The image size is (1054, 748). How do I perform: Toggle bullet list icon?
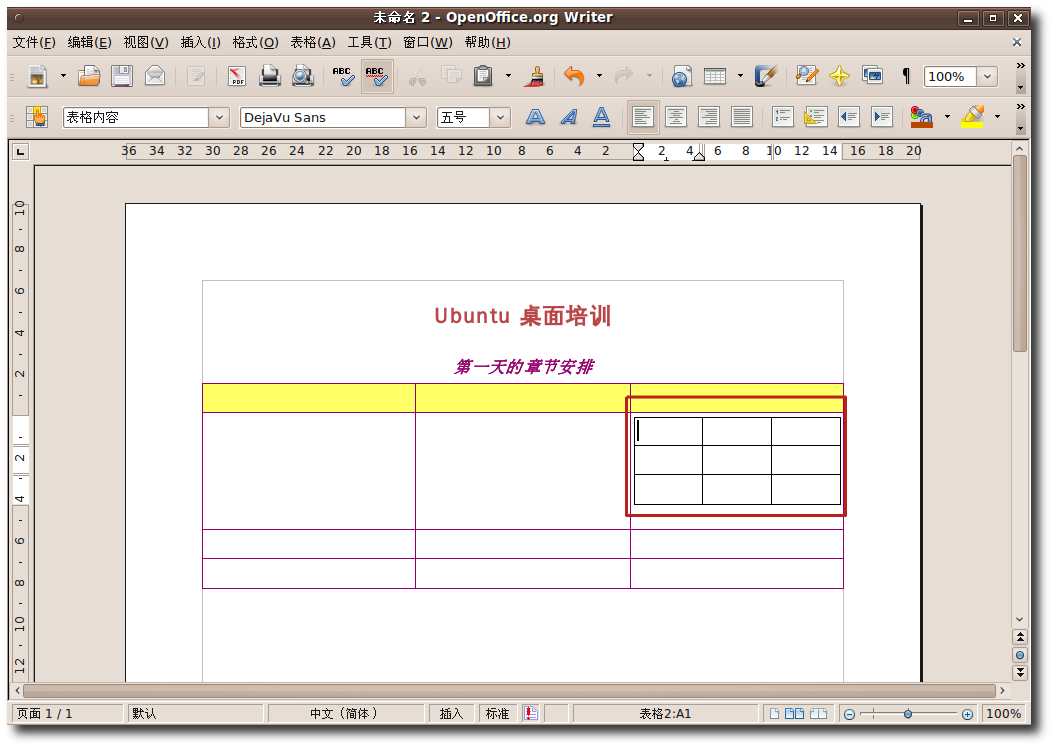coord(815,117)
